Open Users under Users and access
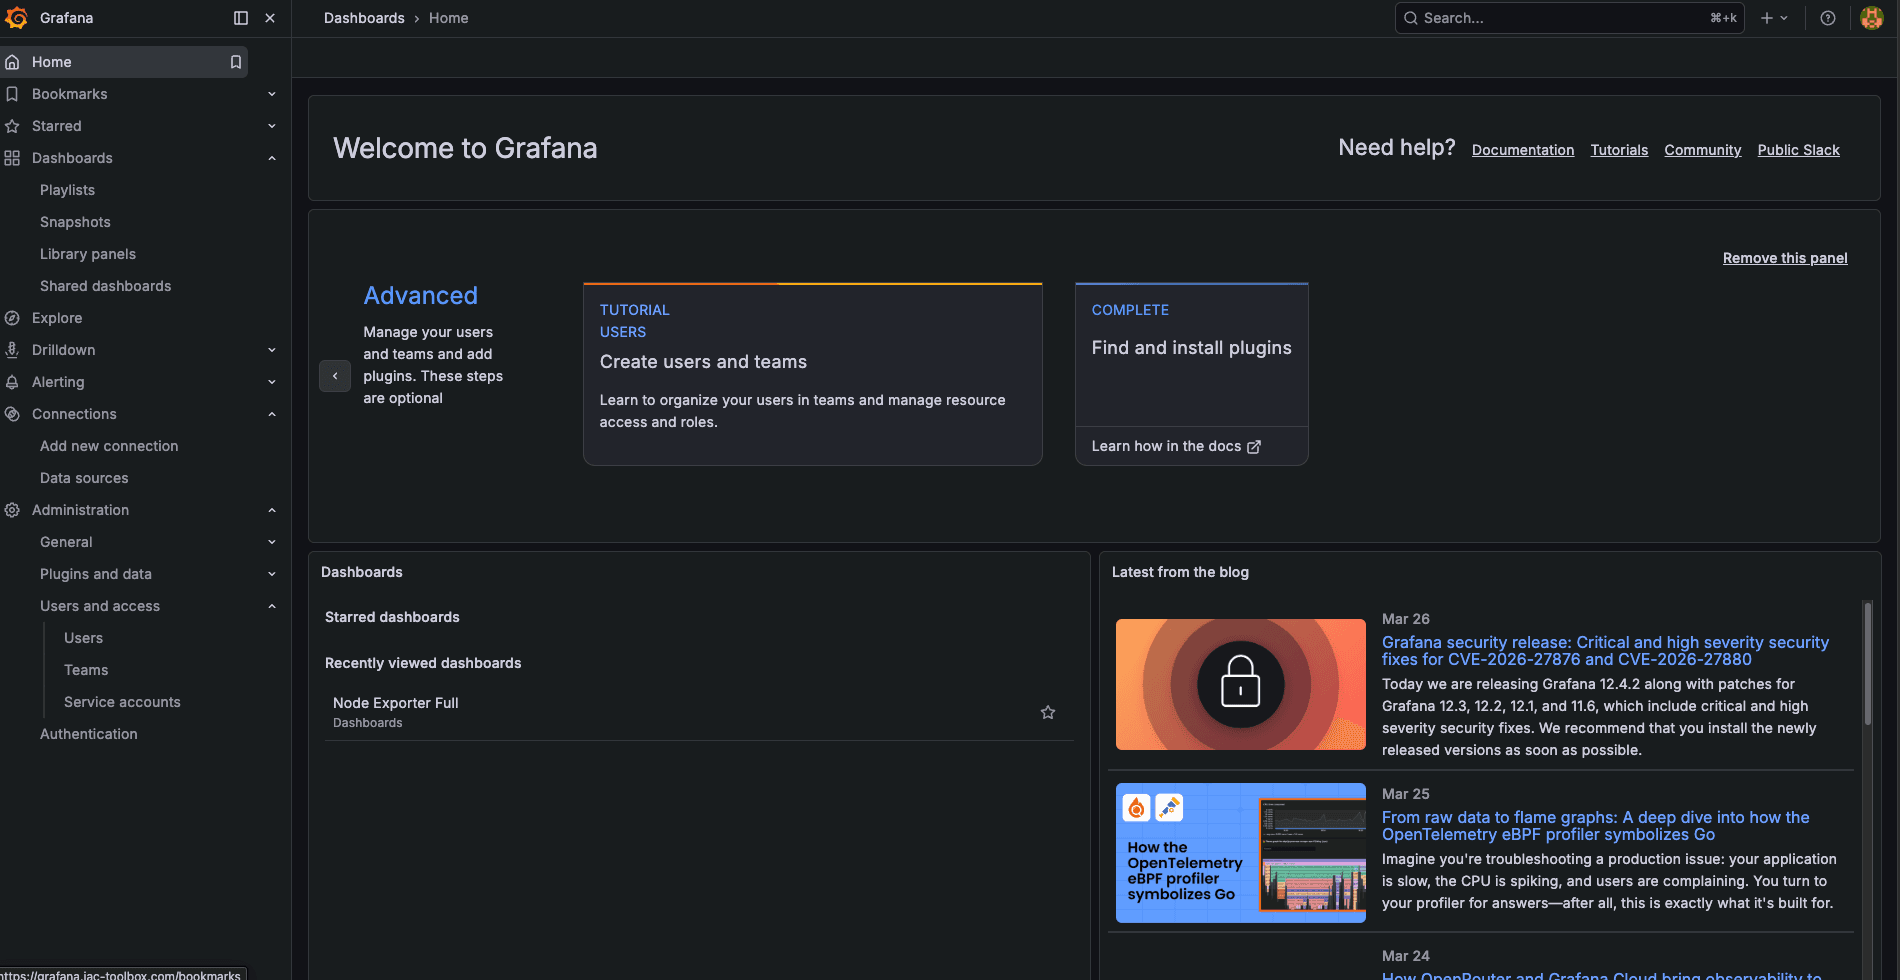Screen dimensions: 1900x980 click(x=83, y=638)
